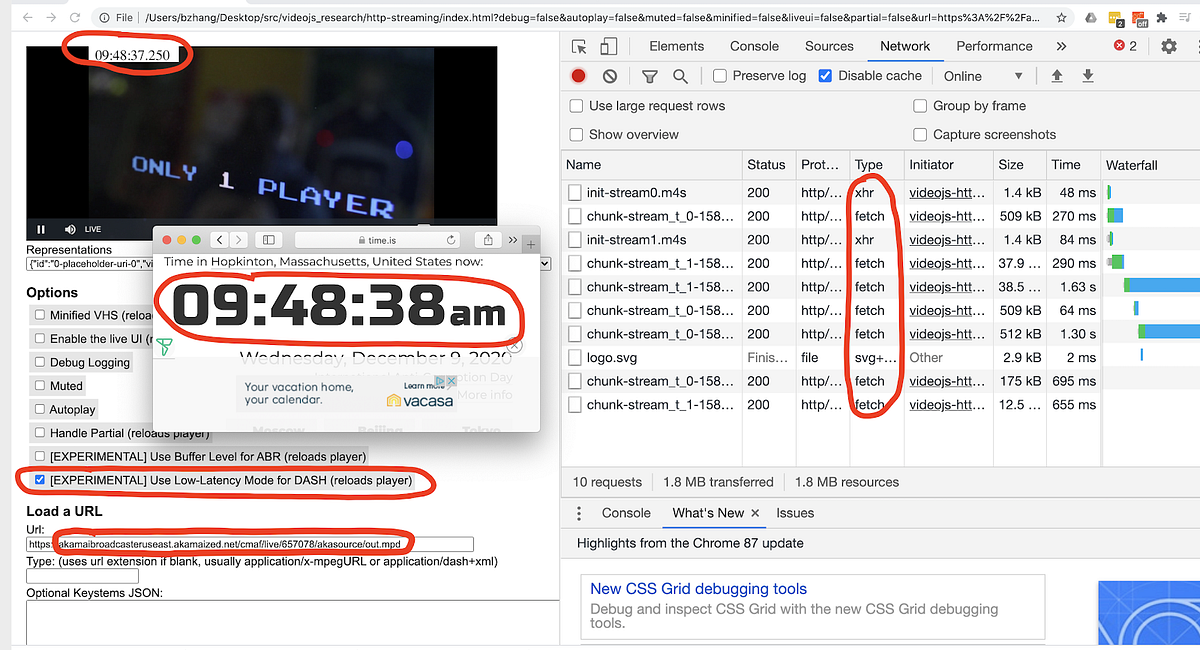Open DevTools settings gear
The height and width of the screenshot is (650, 1200).
[x=1169, y=46]
